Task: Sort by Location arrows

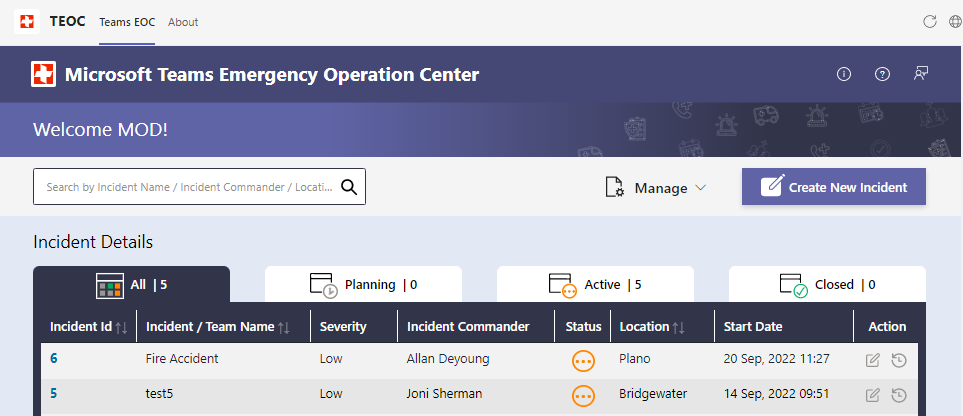Action: (678, 328)
